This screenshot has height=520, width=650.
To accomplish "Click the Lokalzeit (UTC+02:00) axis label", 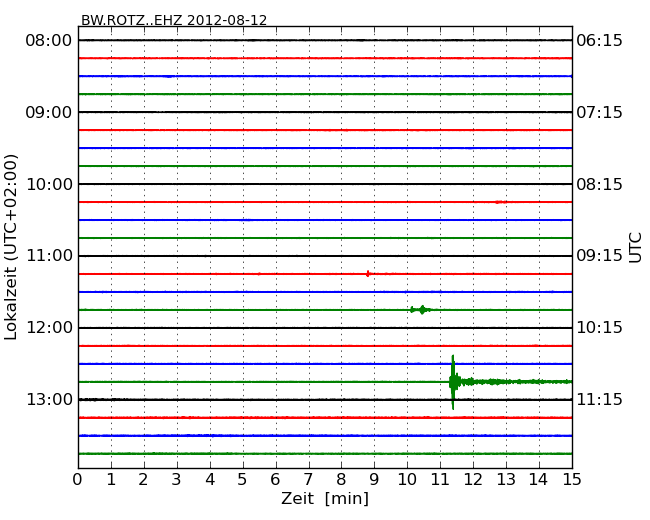I will pos(11,247).
